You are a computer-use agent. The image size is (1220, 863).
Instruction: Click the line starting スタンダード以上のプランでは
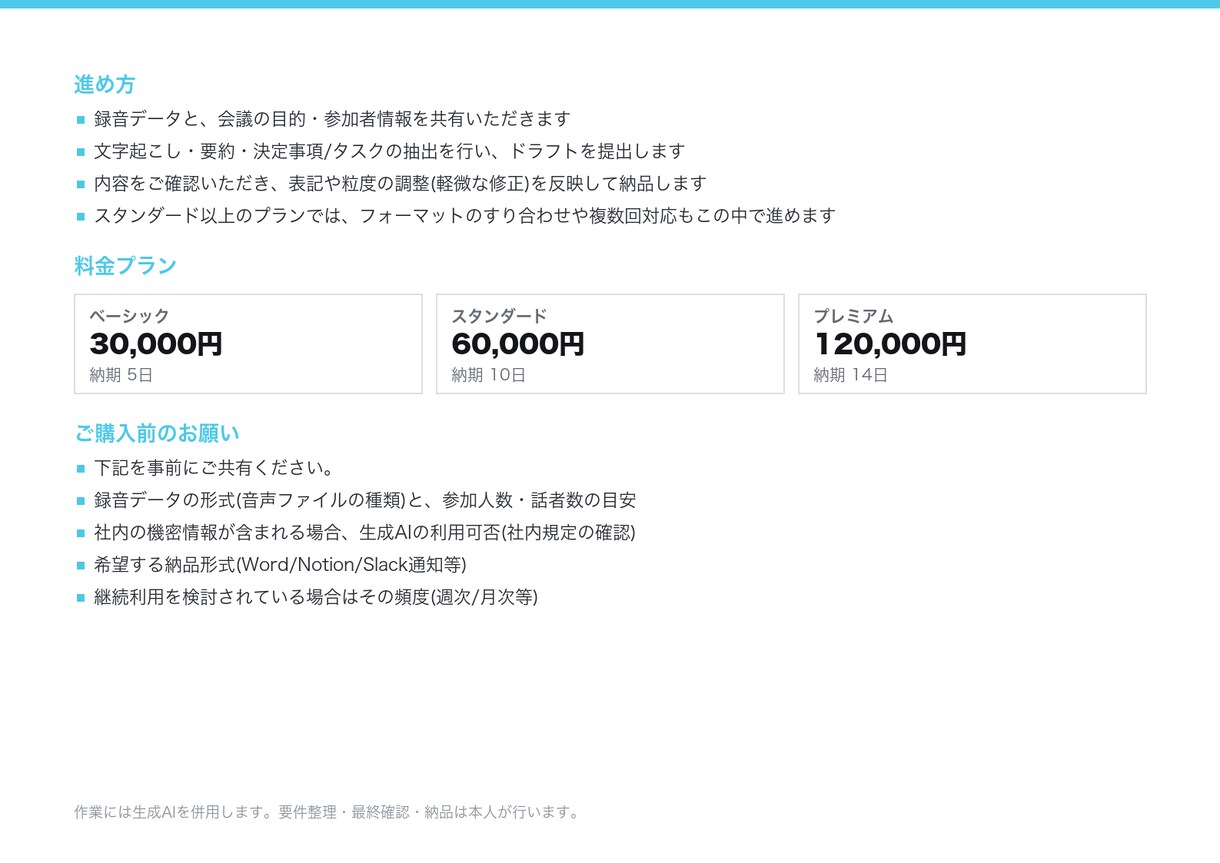(465, 215)
